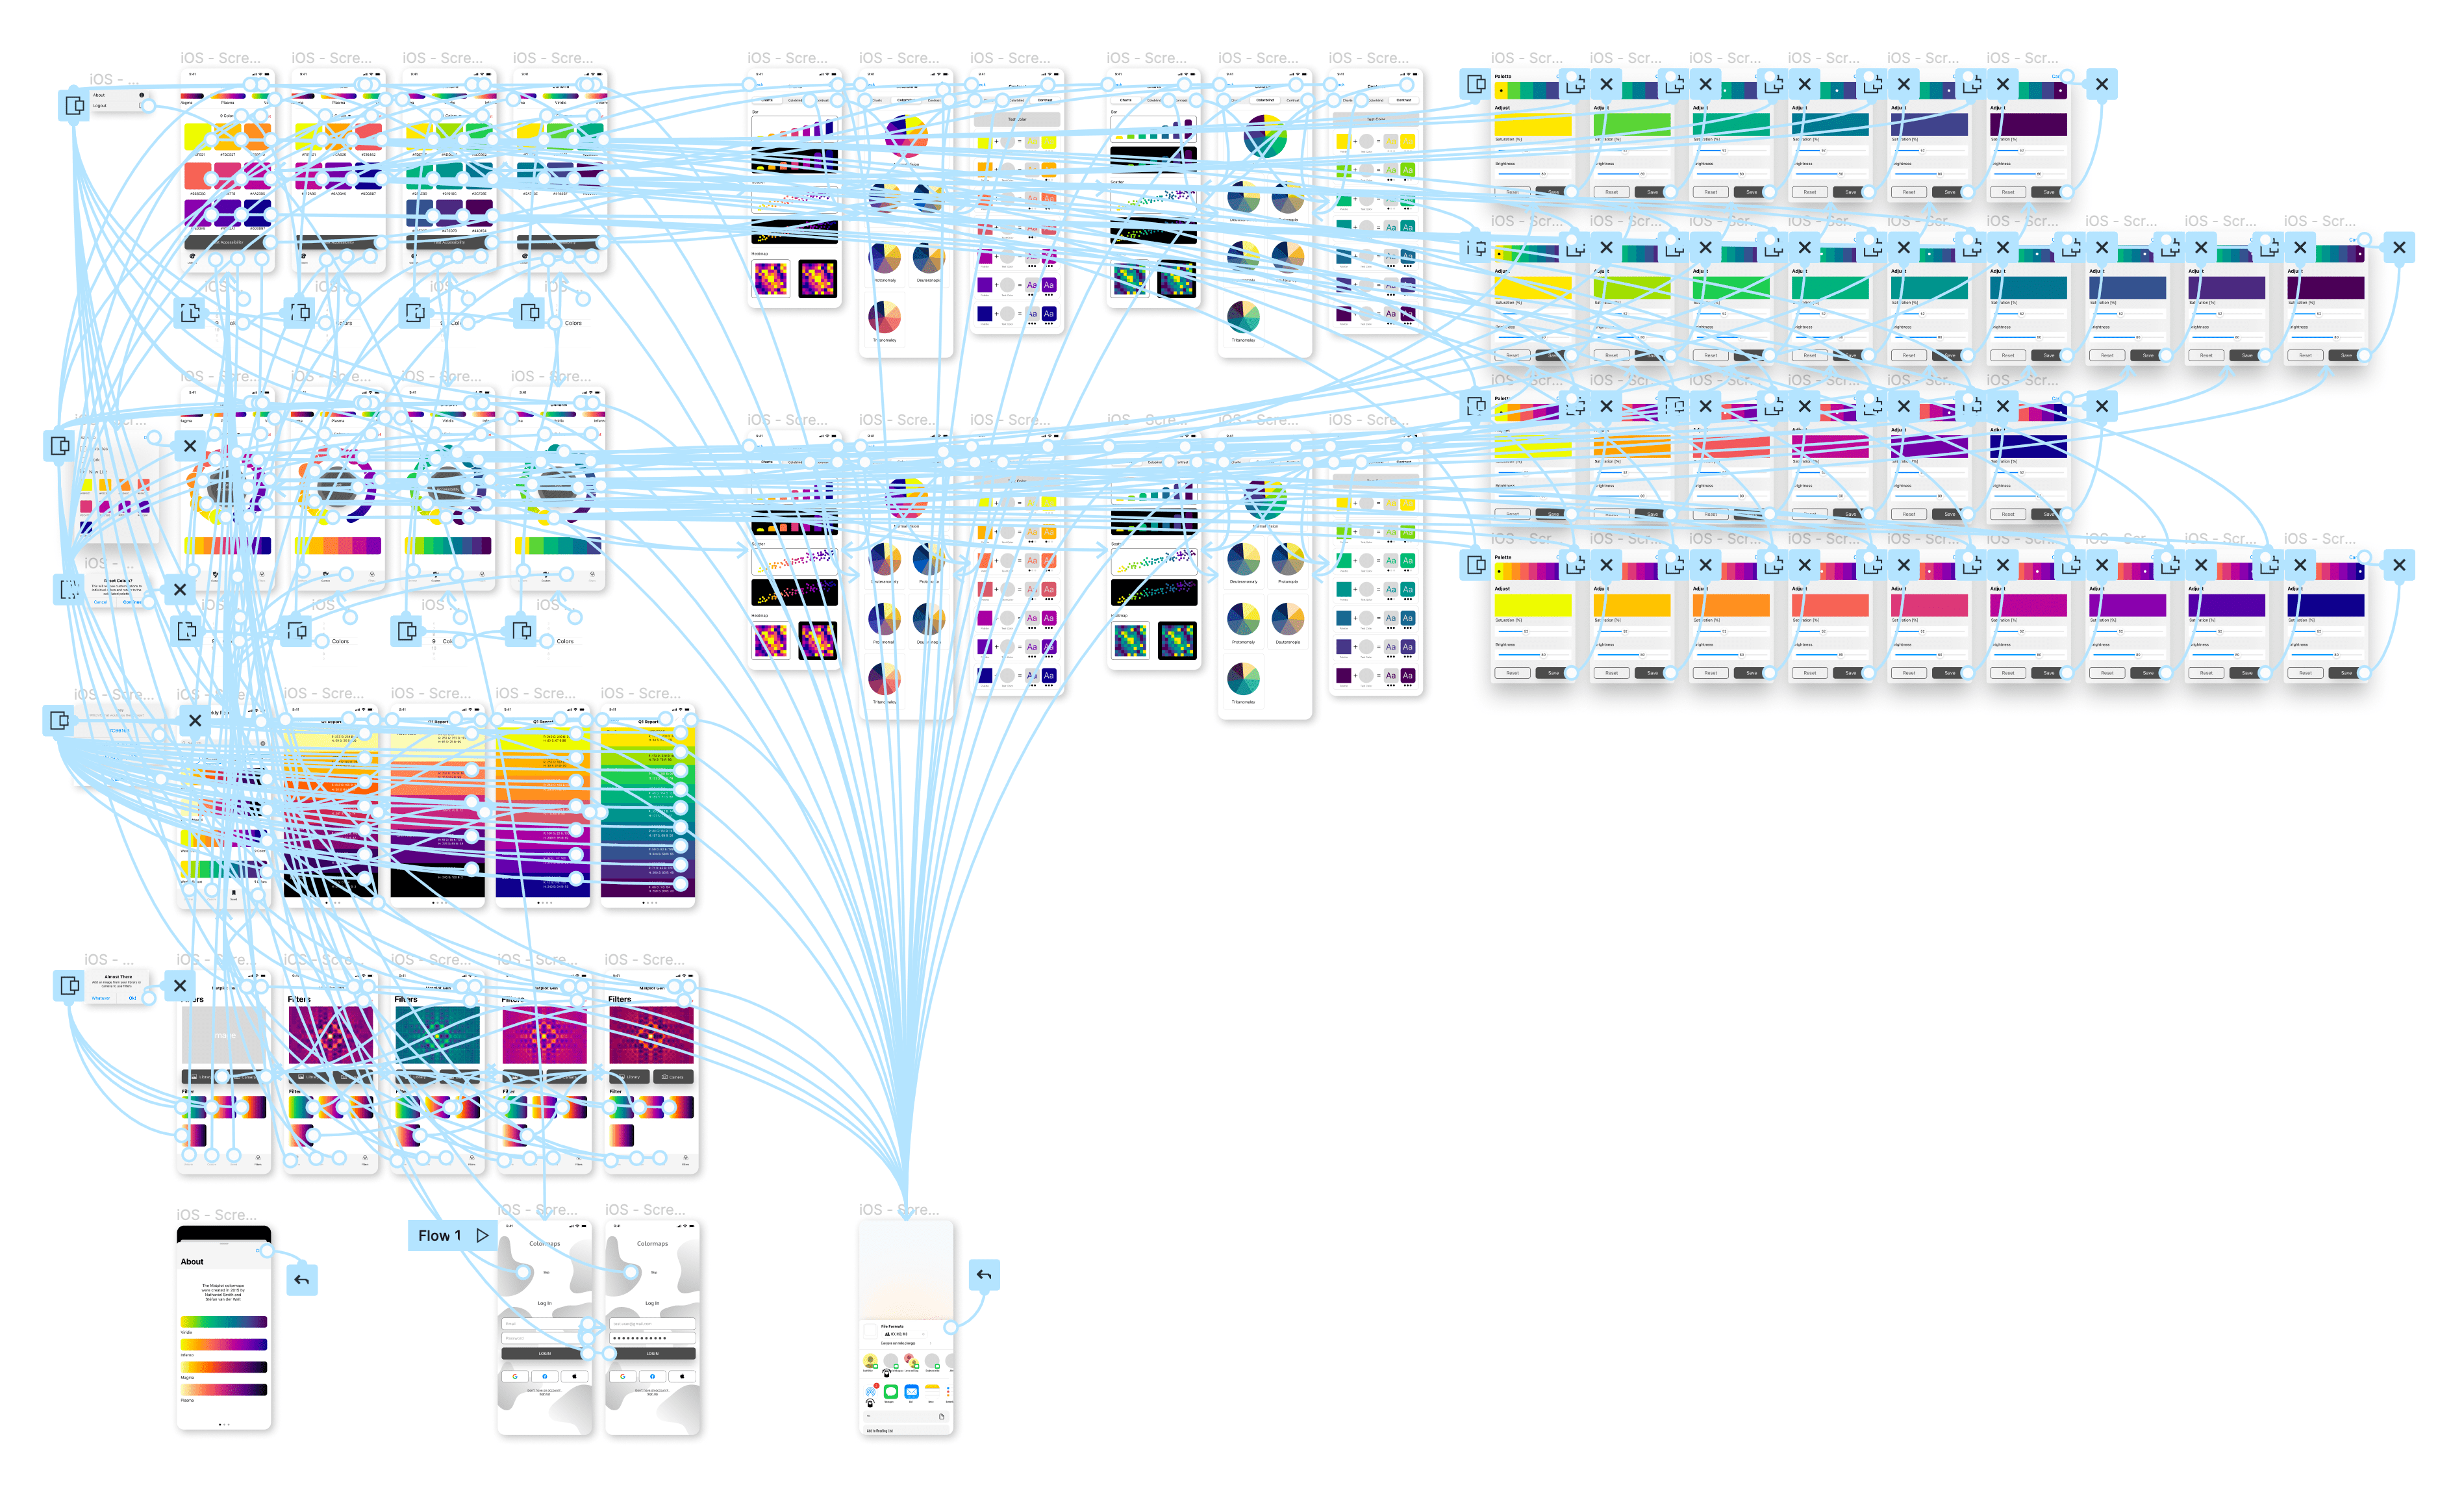Click back arrow beside the About screen
Viewport: 2464px width, 1485px height.
coord(302,1280)
